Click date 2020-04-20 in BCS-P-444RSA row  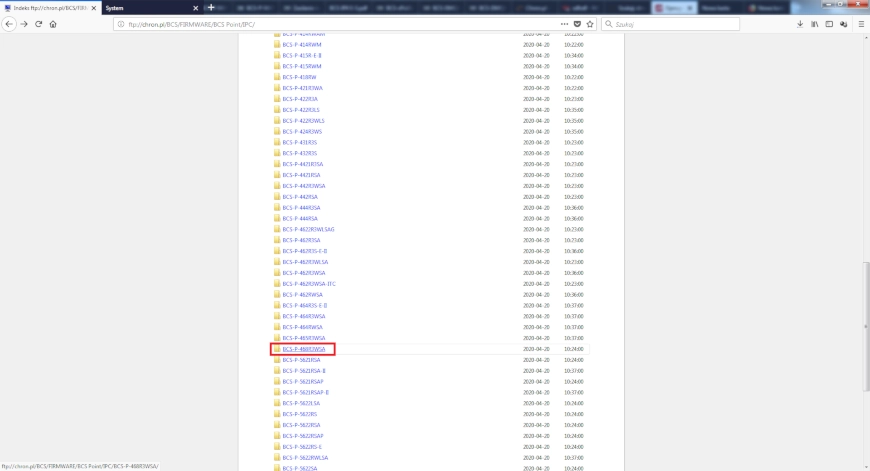click(536, 219)
